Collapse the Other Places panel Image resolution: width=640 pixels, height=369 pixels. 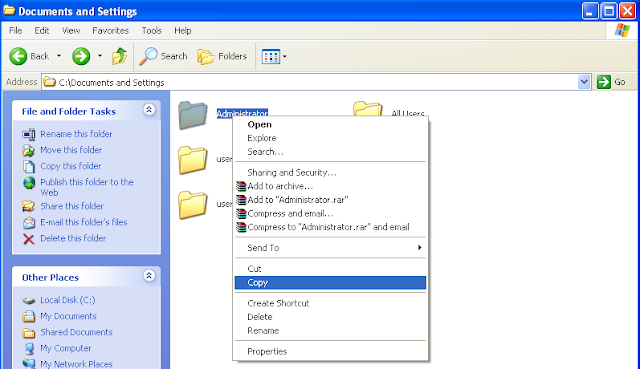coord(149,276)
